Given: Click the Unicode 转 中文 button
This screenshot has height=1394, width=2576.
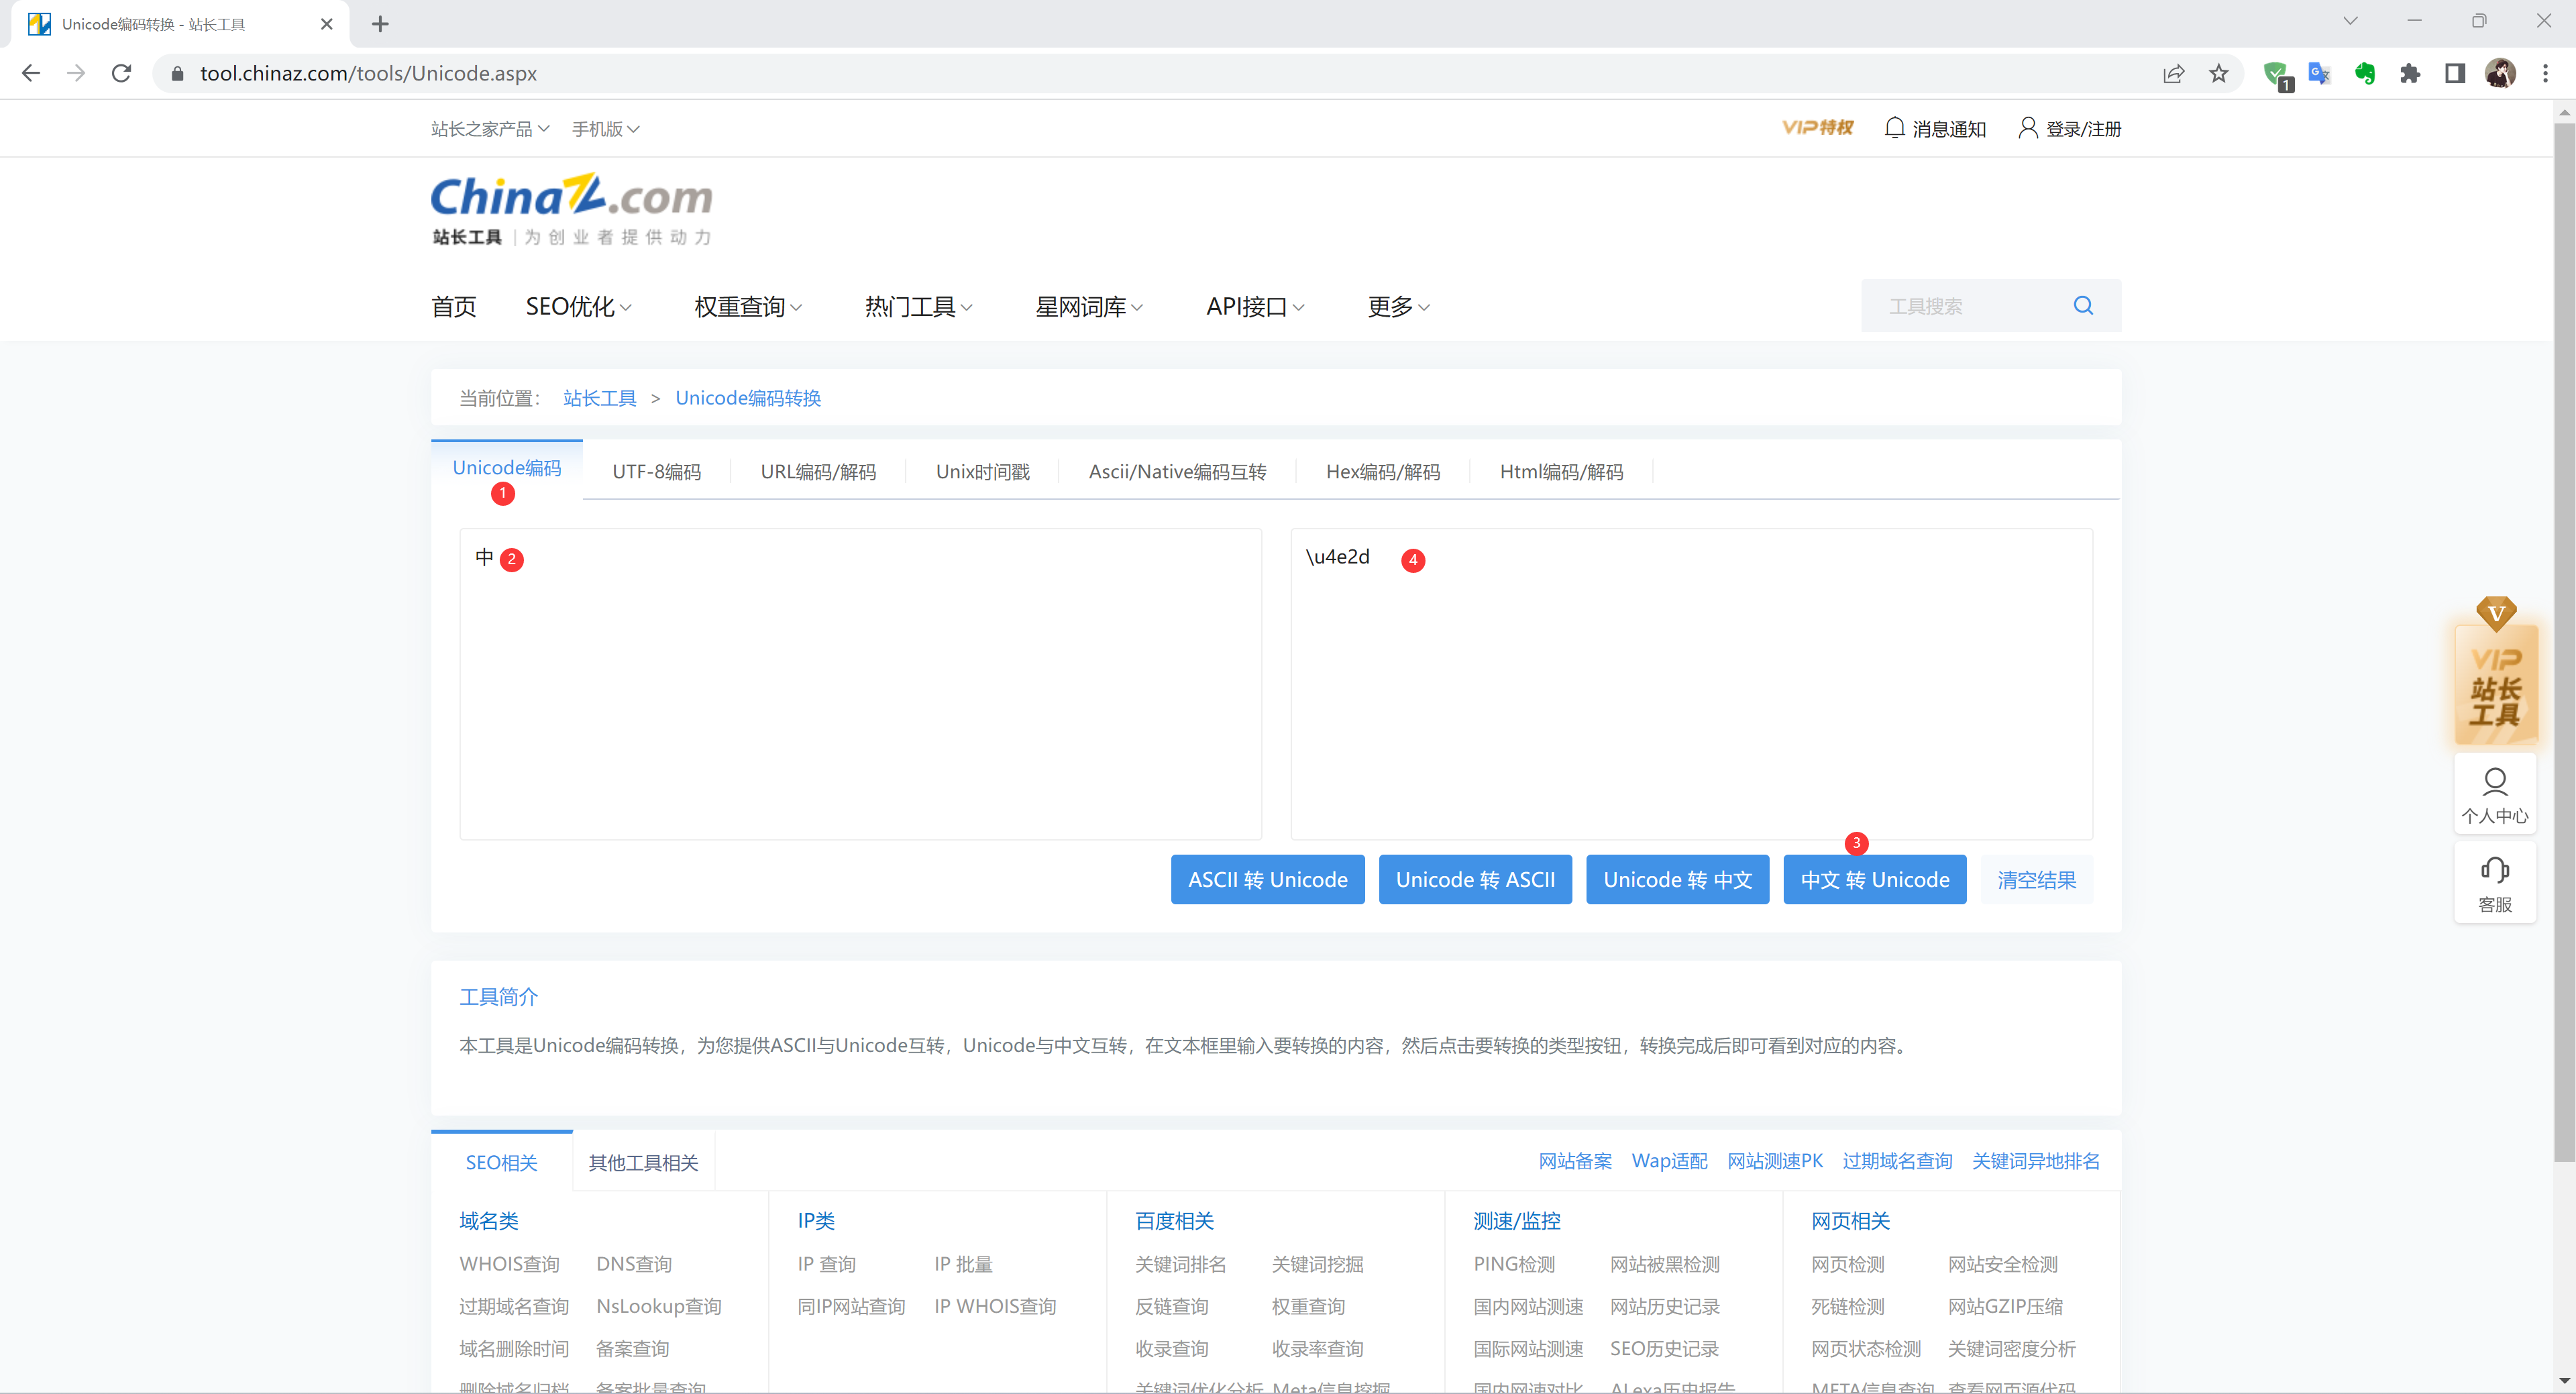Looking at the screenshot, I should [1677, 879].
